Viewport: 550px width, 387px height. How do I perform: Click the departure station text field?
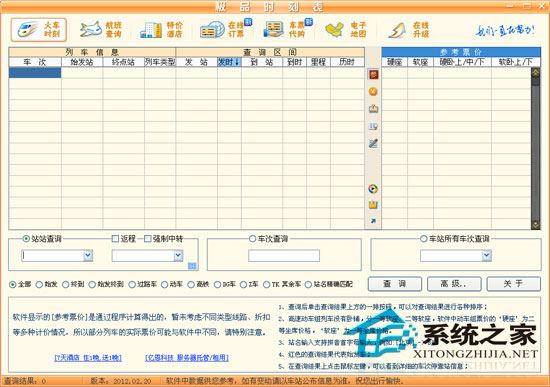[53, 255]
